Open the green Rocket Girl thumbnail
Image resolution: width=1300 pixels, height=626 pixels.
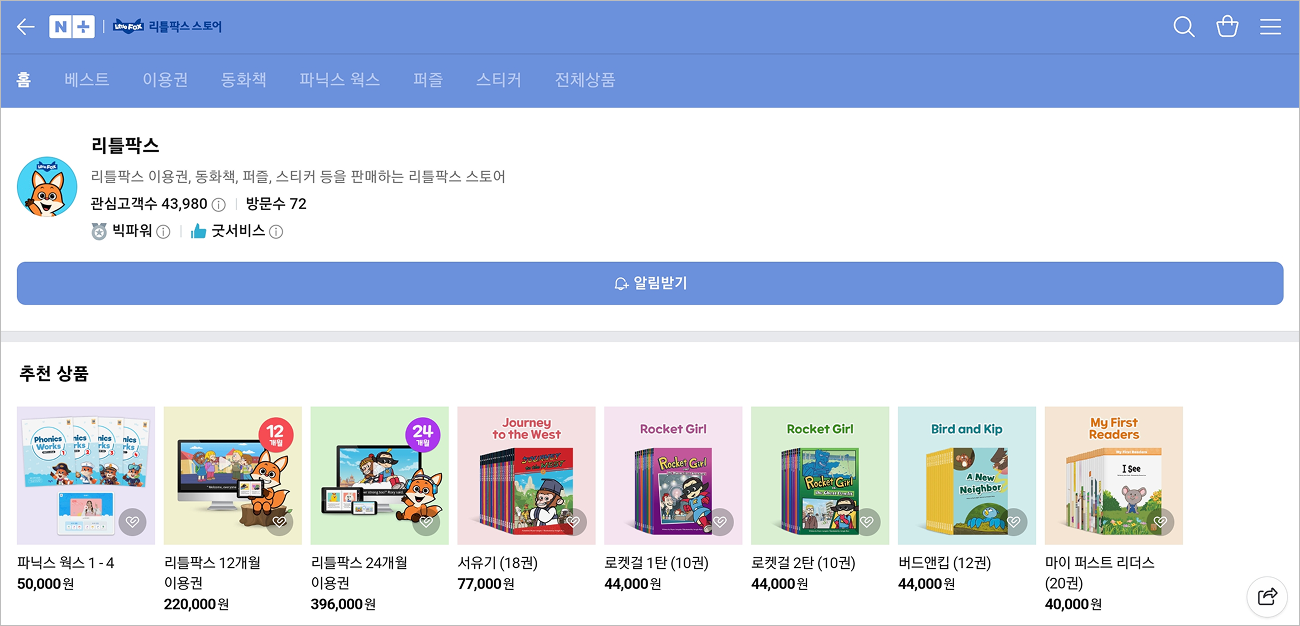point(821,476)
